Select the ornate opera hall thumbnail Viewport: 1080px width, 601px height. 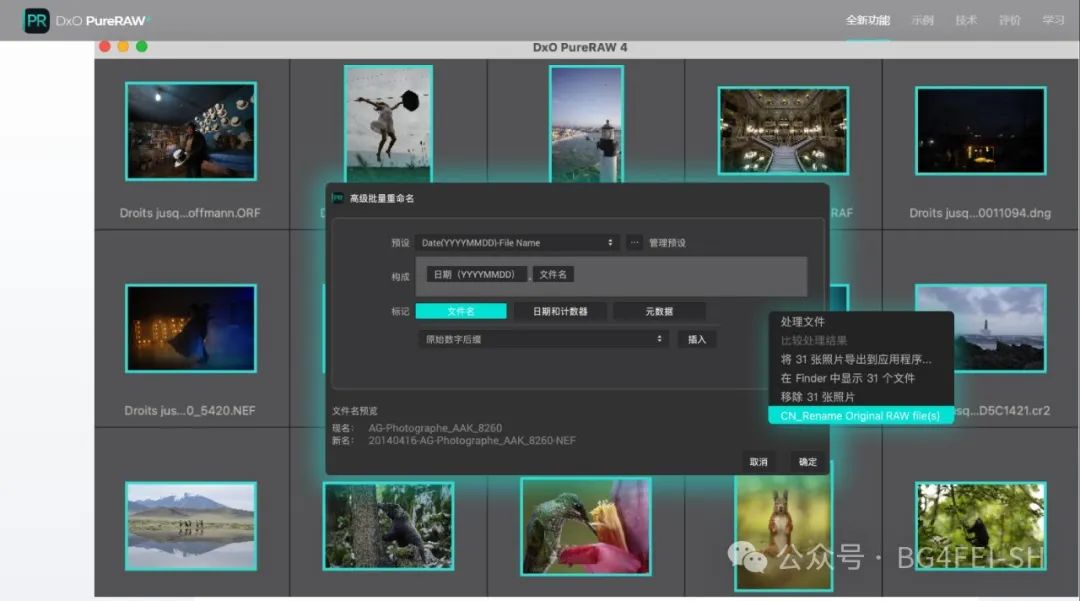pos(783,130)
